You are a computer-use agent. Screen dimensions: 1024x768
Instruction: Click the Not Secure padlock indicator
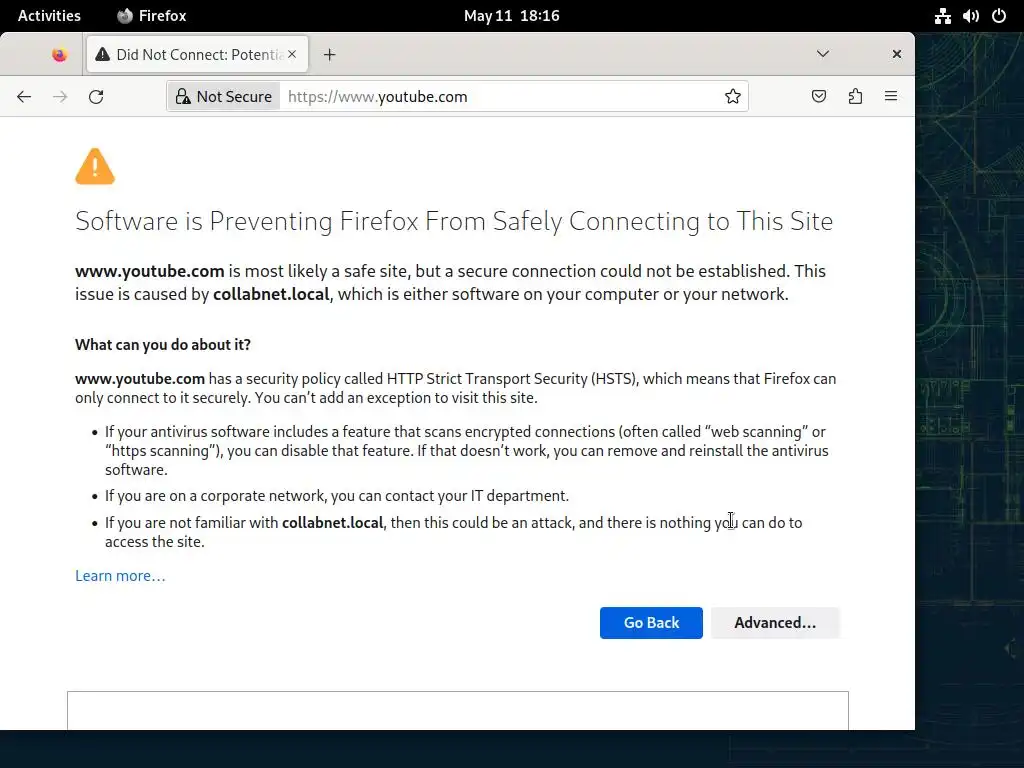point(223,97)
